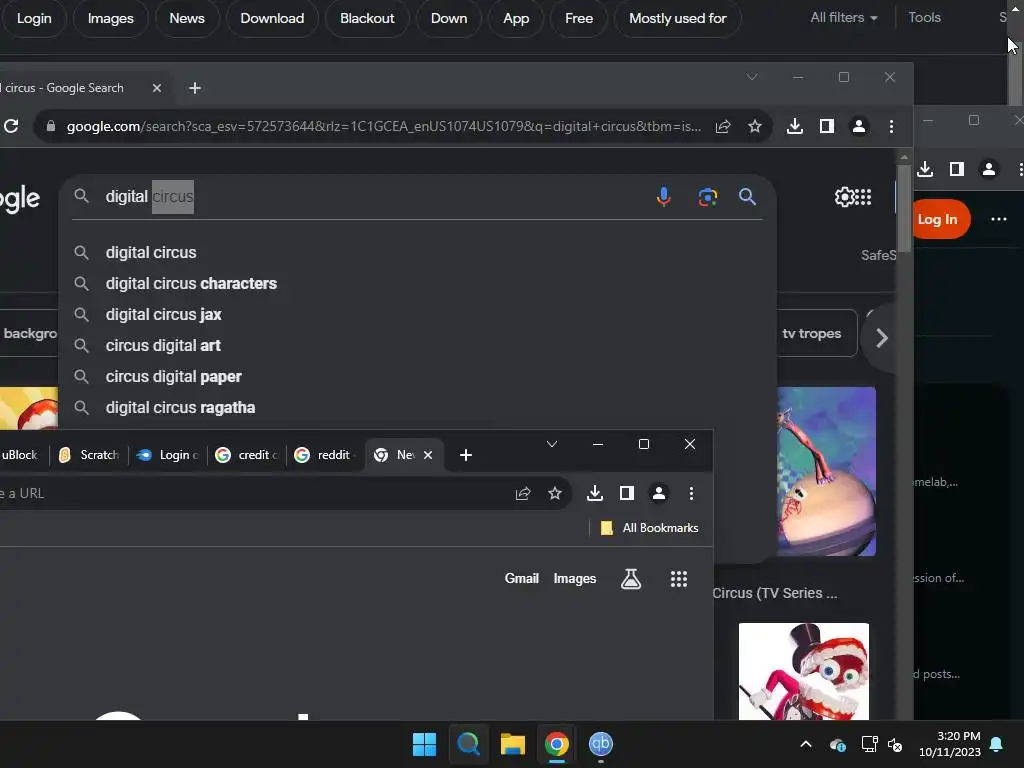Click the blue search magnifier button
This screenshot has height=768, width=1024.
point(748,197)
